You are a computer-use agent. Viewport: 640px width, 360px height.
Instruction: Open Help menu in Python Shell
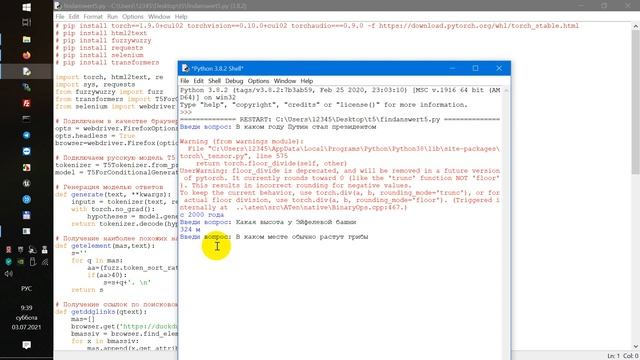[307, 81]
